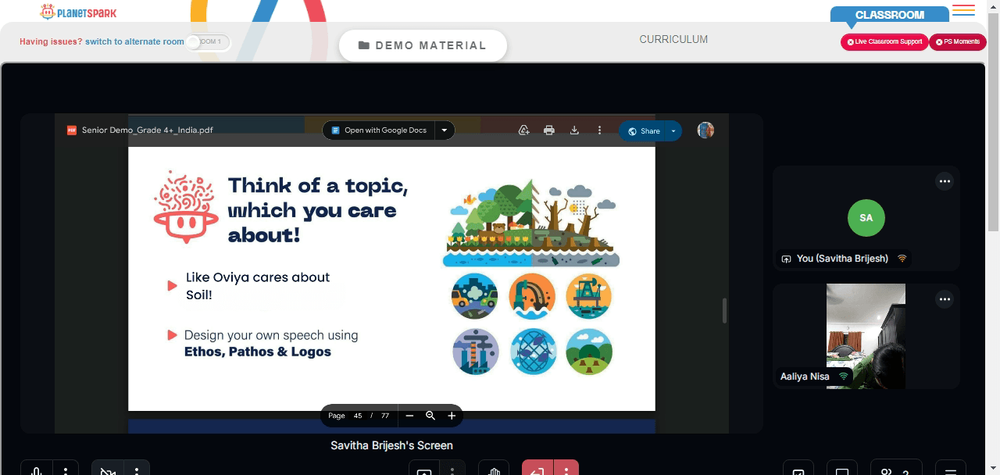Click Aaliya Nisa's video thumbnail
The height and width of the screenshot is (475, 1000).
[x=866, y=336]
